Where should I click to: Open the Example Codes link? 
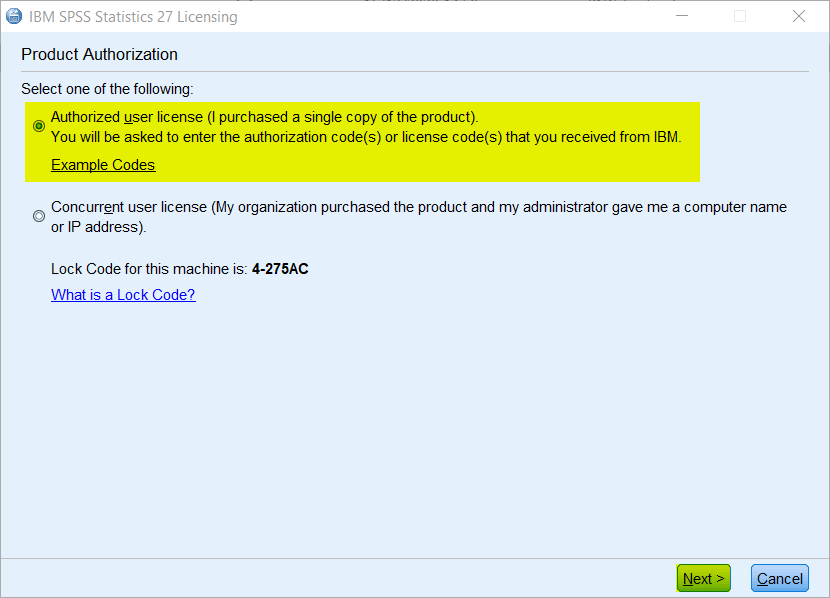(x=103, y=165)
